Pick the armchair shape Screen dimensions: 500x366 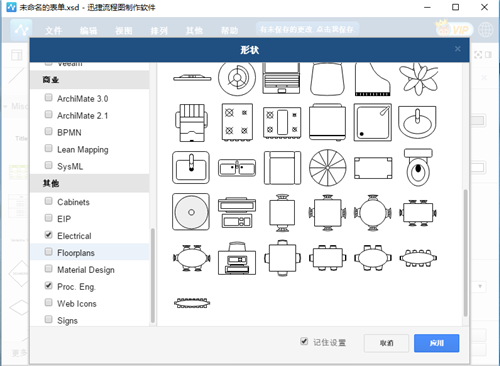point(282,168)
